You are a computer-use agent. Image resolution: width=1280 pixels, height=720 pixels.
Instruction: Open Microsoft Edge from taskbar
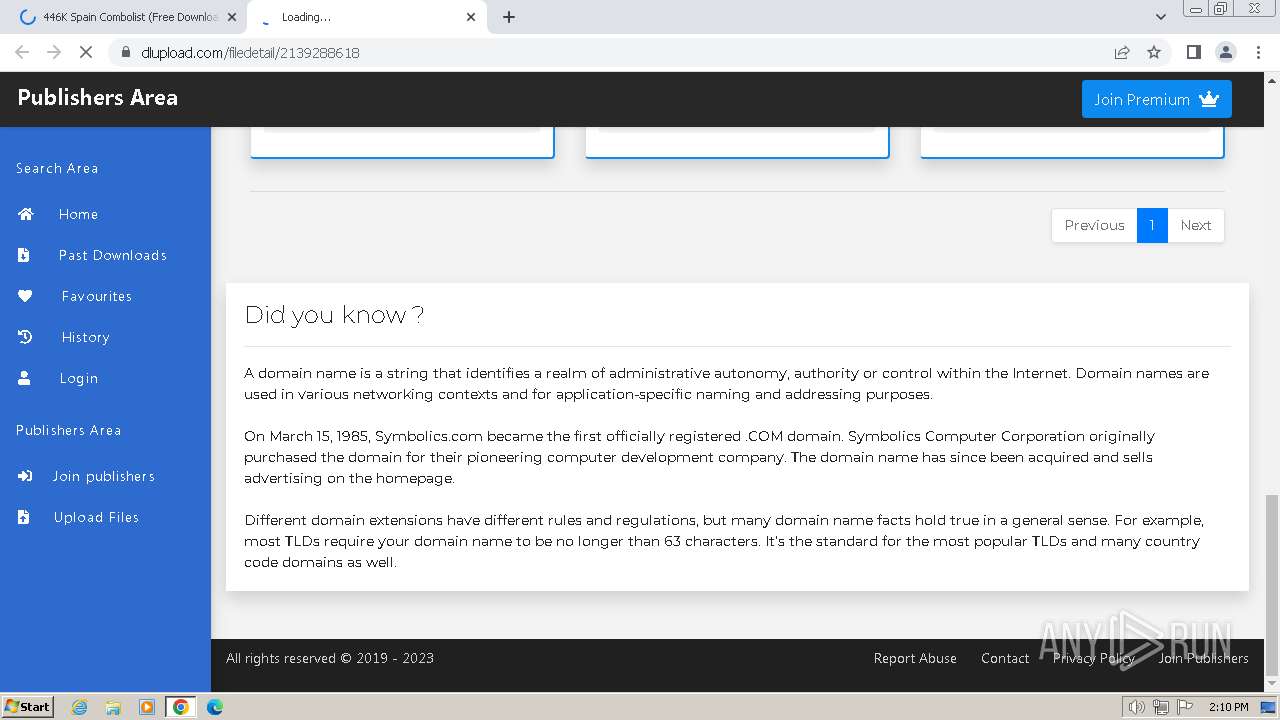click(215, 707)
